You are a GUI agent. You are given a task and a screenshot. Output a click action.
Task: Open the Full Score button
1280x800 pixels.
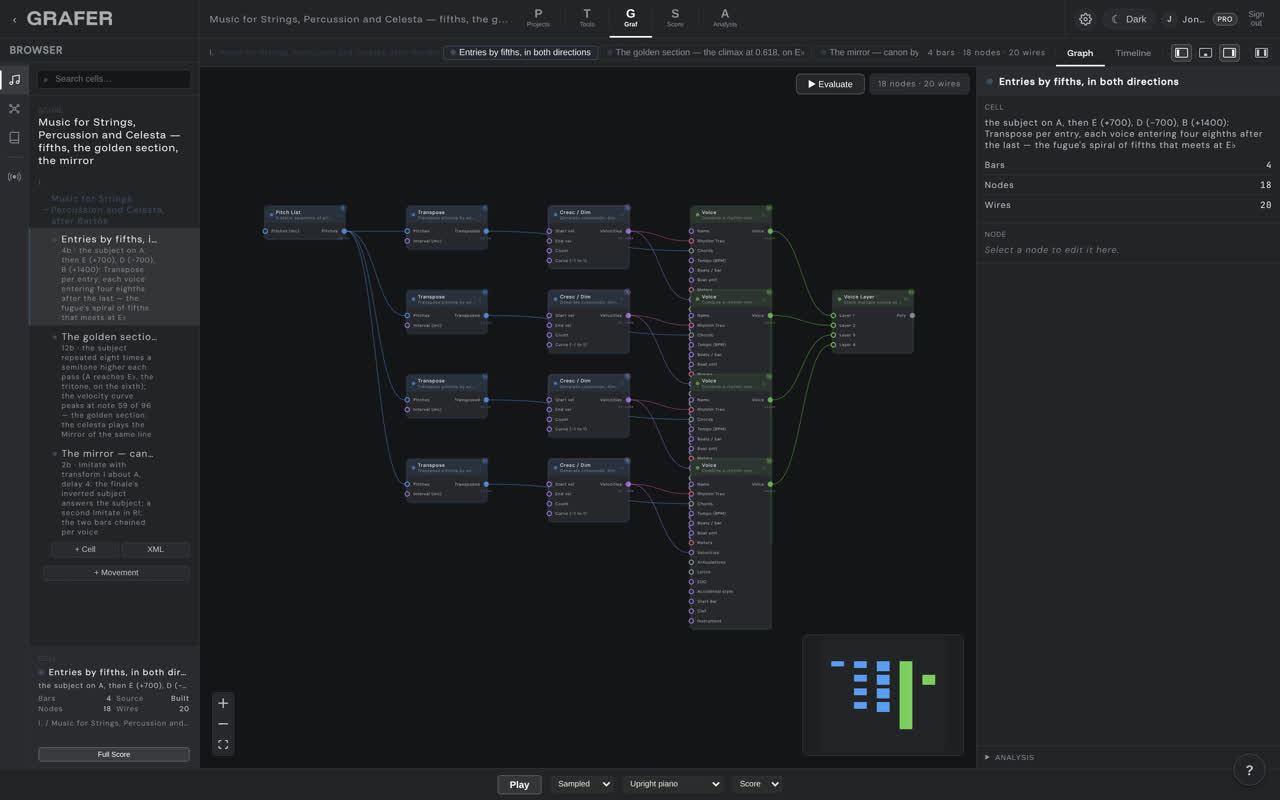[x=114, y=754]
